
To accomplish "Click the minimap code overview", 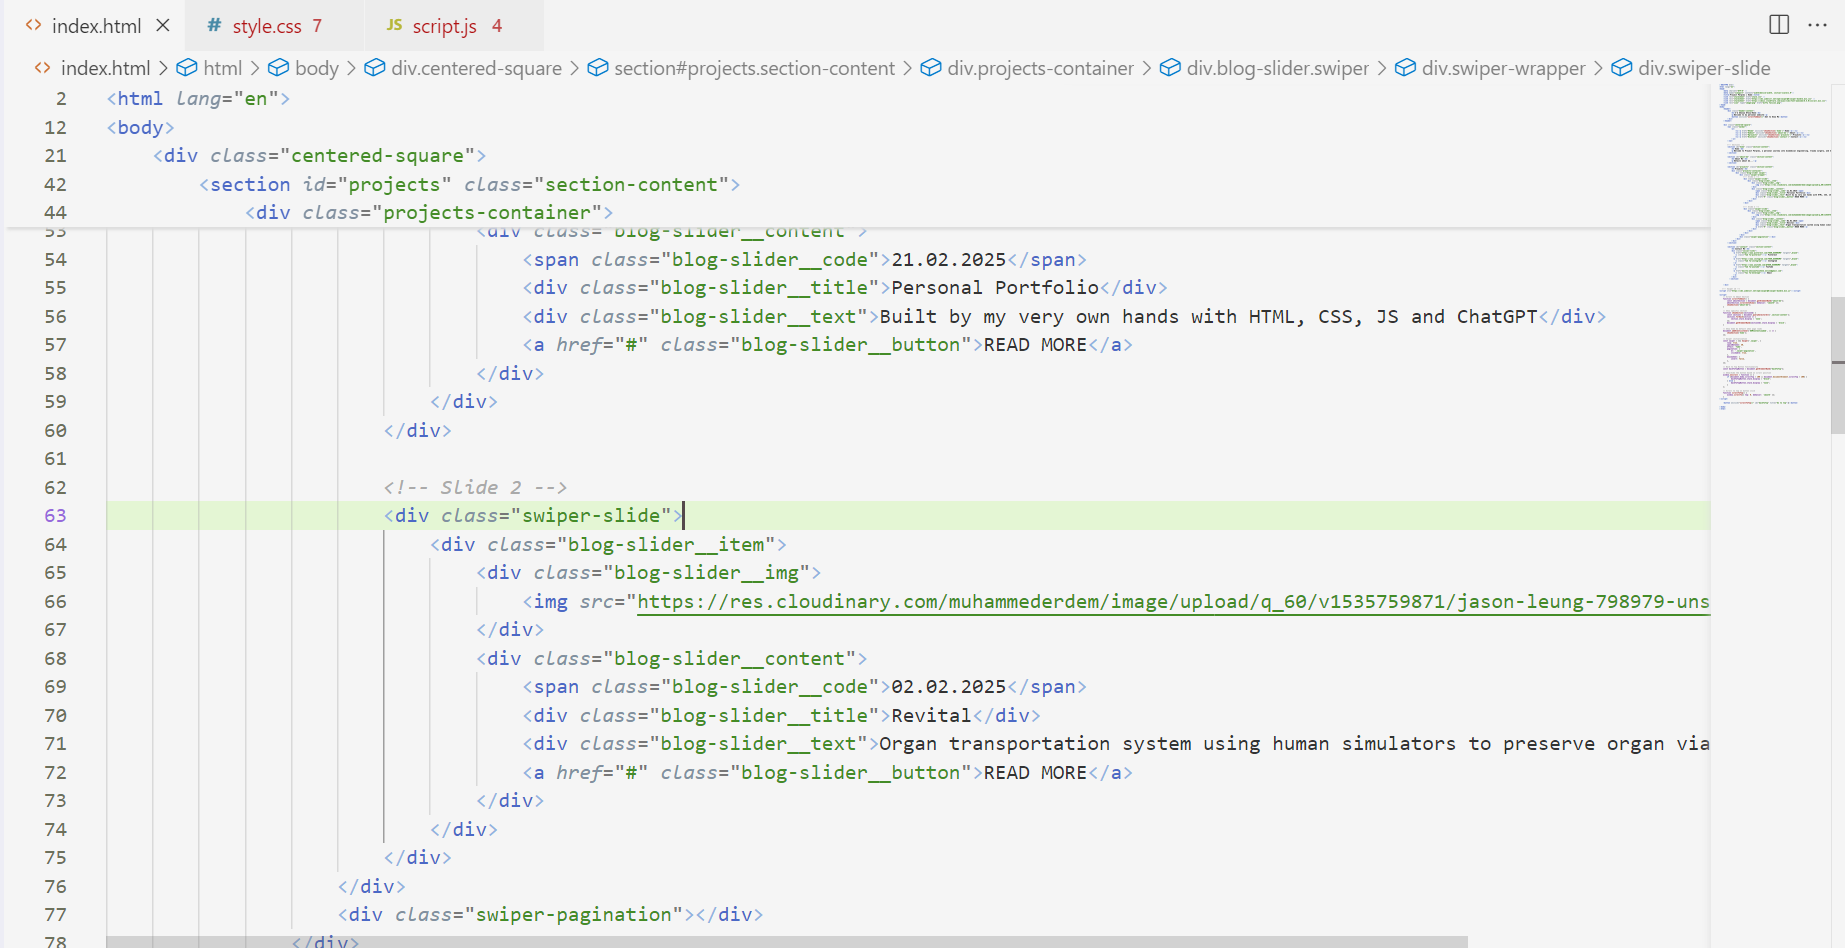I will (x=1770, y=245).
